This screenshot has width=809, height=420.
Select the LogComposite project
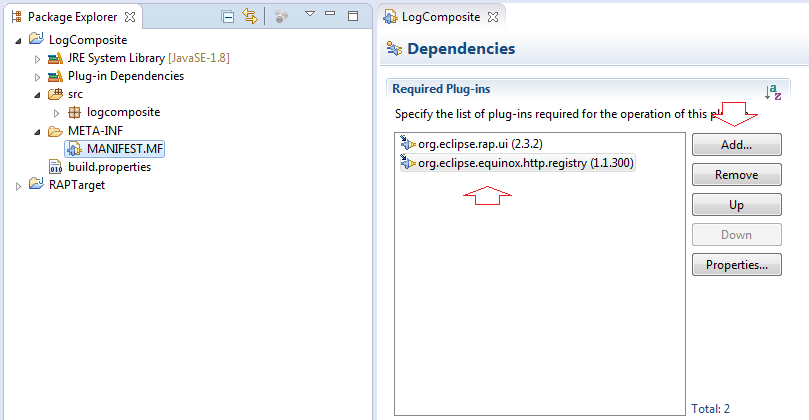click(x=88, y=40)
